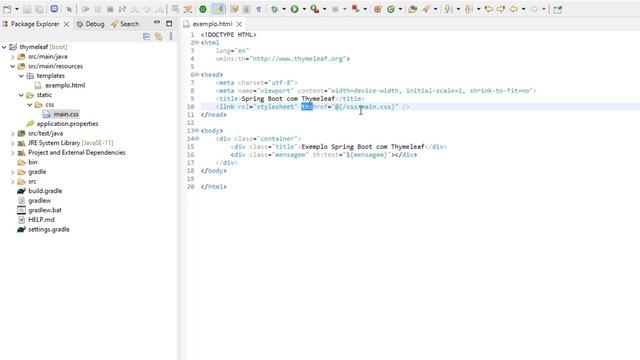The height and width of the screenshot is (360, 640).
Task: Open dropdown beside green G icon
Action: [x=400, y=9]
